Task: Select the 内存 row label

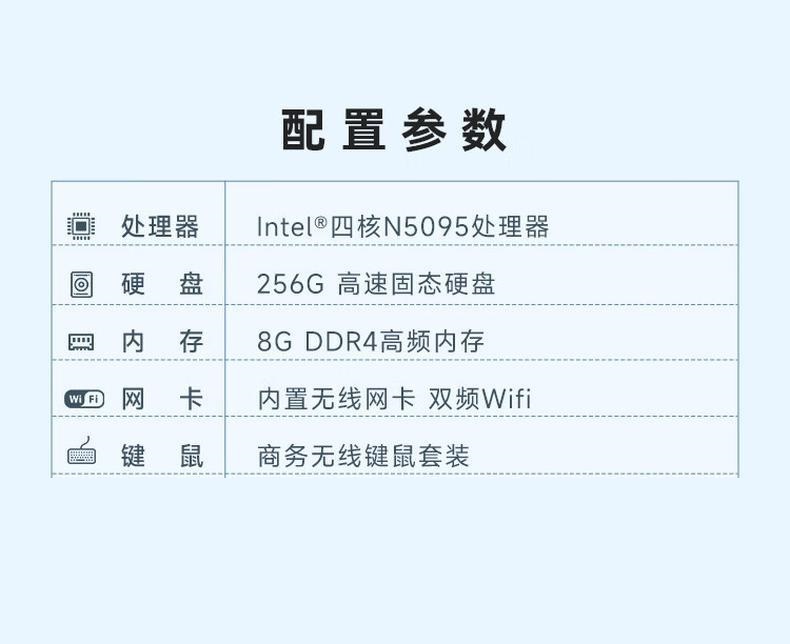Action: [162, 342]
